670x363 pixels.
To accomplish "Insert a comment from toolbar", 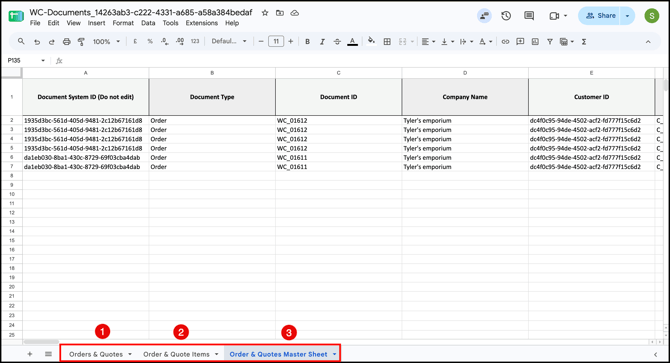I will tap(520, 41).
